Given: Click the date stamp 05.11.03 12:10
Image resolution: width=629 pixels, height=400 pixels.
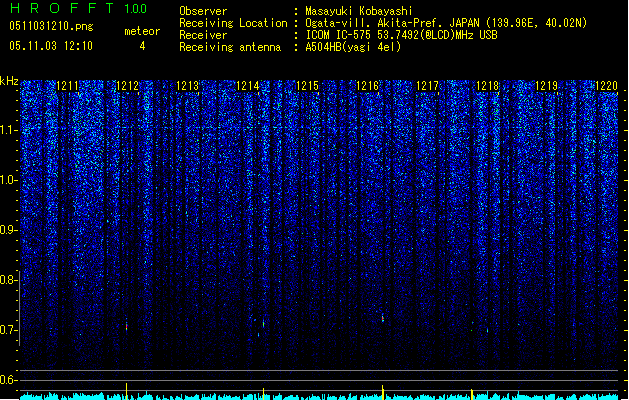Looking at the screenshot, I should (x=51, y=46).
